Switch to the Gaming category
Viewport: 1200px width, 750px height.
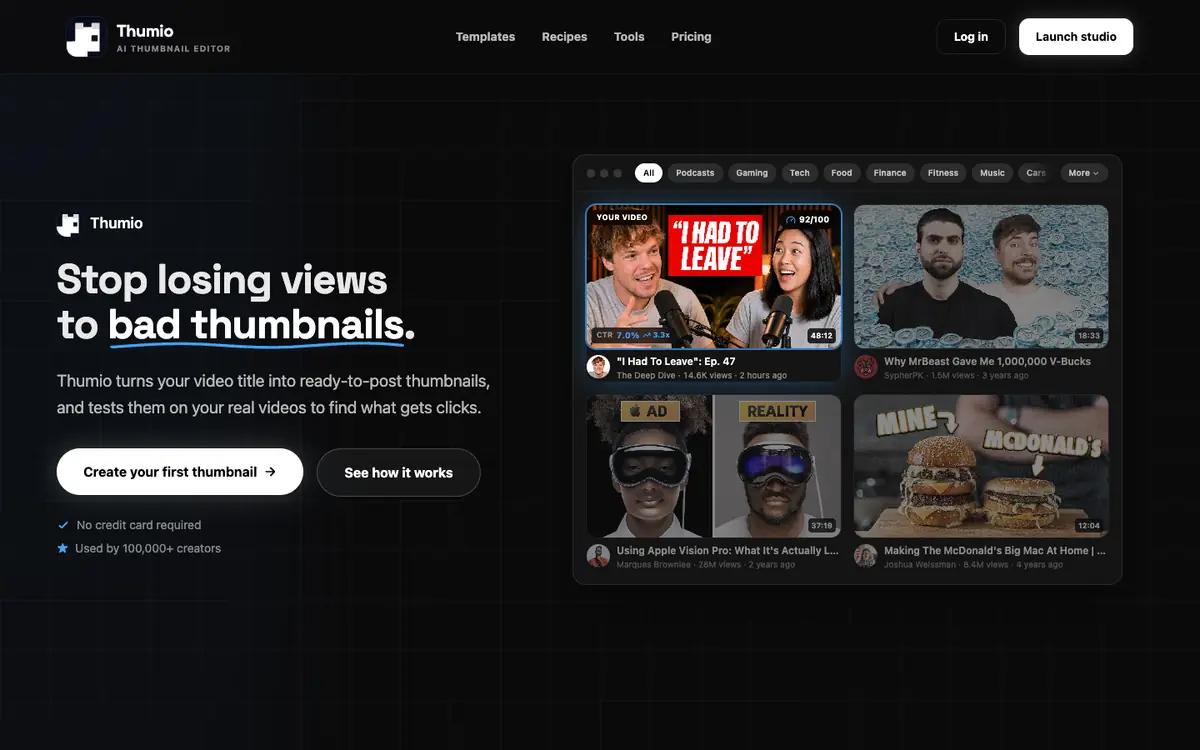(752, 173)
